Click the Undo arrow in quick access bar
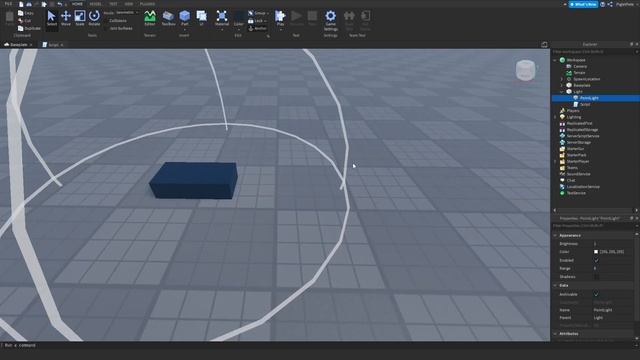The height and width of the screenshot is (360, 640). pos(60,4)
